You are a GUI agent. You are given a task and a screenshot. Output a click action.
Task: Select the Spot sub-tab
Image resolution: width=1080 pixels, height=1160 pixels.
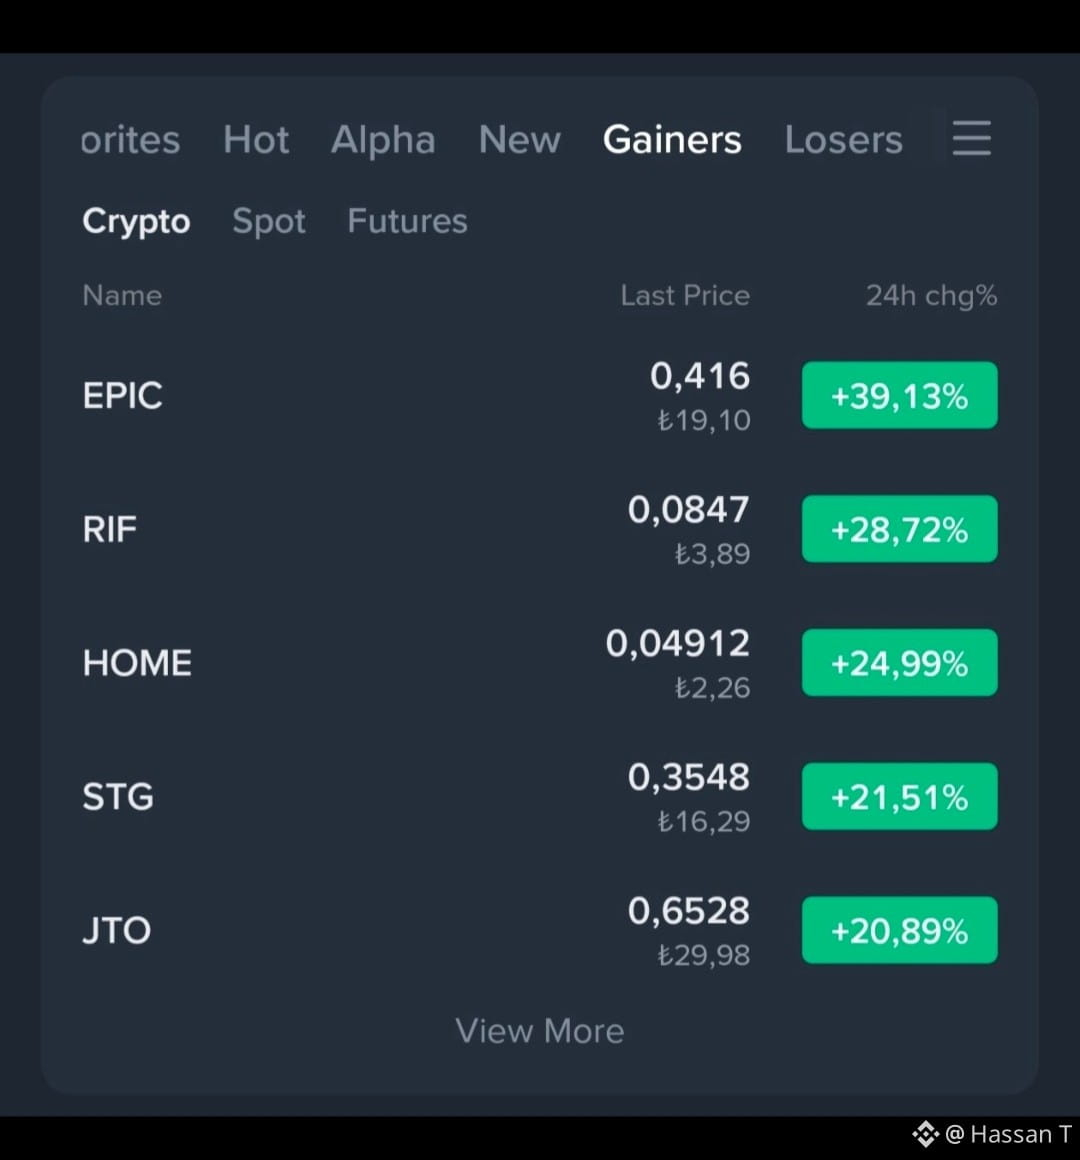[269, 221]
